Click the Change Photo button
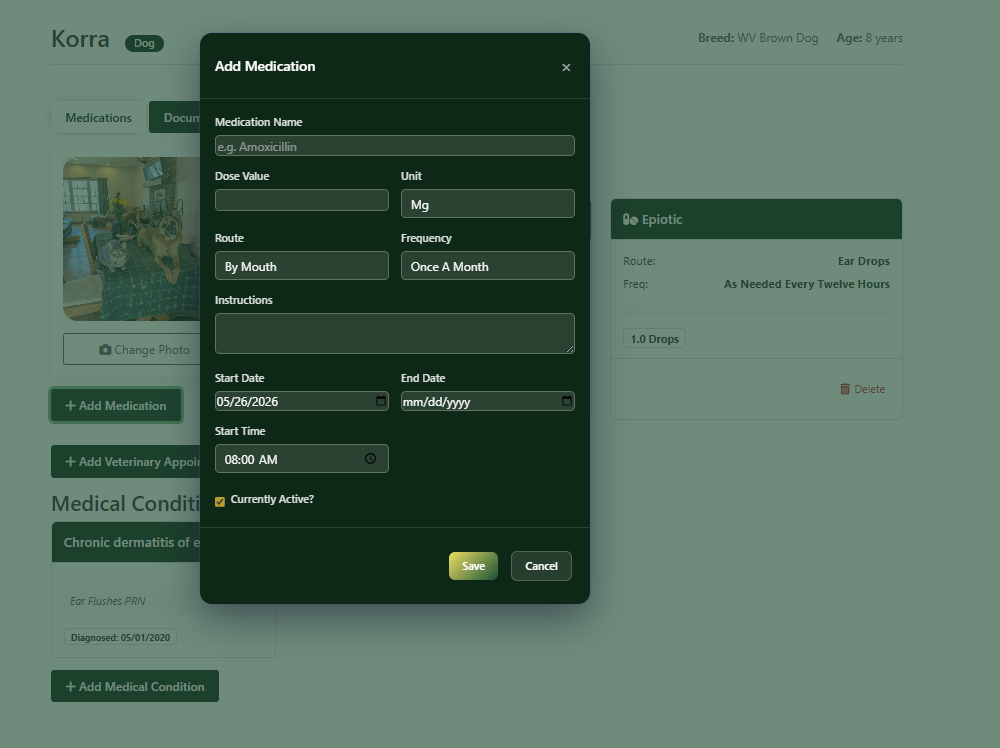The height and width of the screenshot is (748, 1000). pos(132,349)
